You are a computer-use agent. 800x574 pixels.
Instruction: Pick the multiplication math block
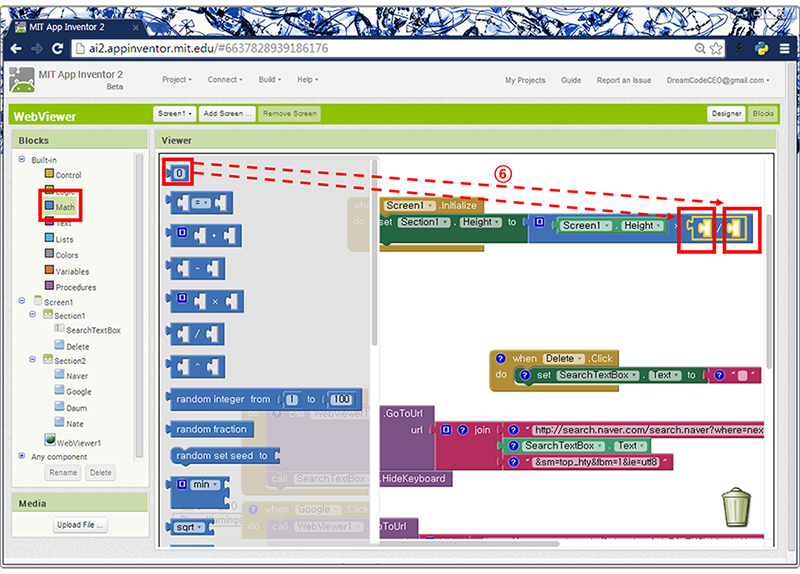(x=206, y=301)
